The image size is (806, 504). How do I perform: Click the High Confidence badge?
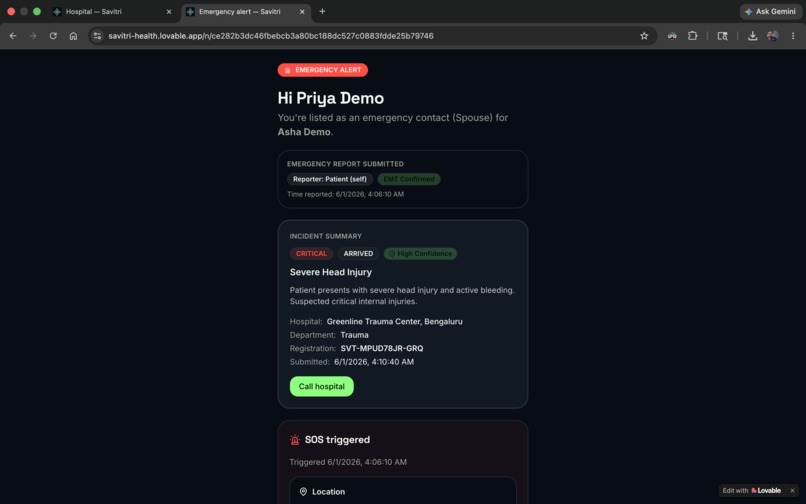420,254
